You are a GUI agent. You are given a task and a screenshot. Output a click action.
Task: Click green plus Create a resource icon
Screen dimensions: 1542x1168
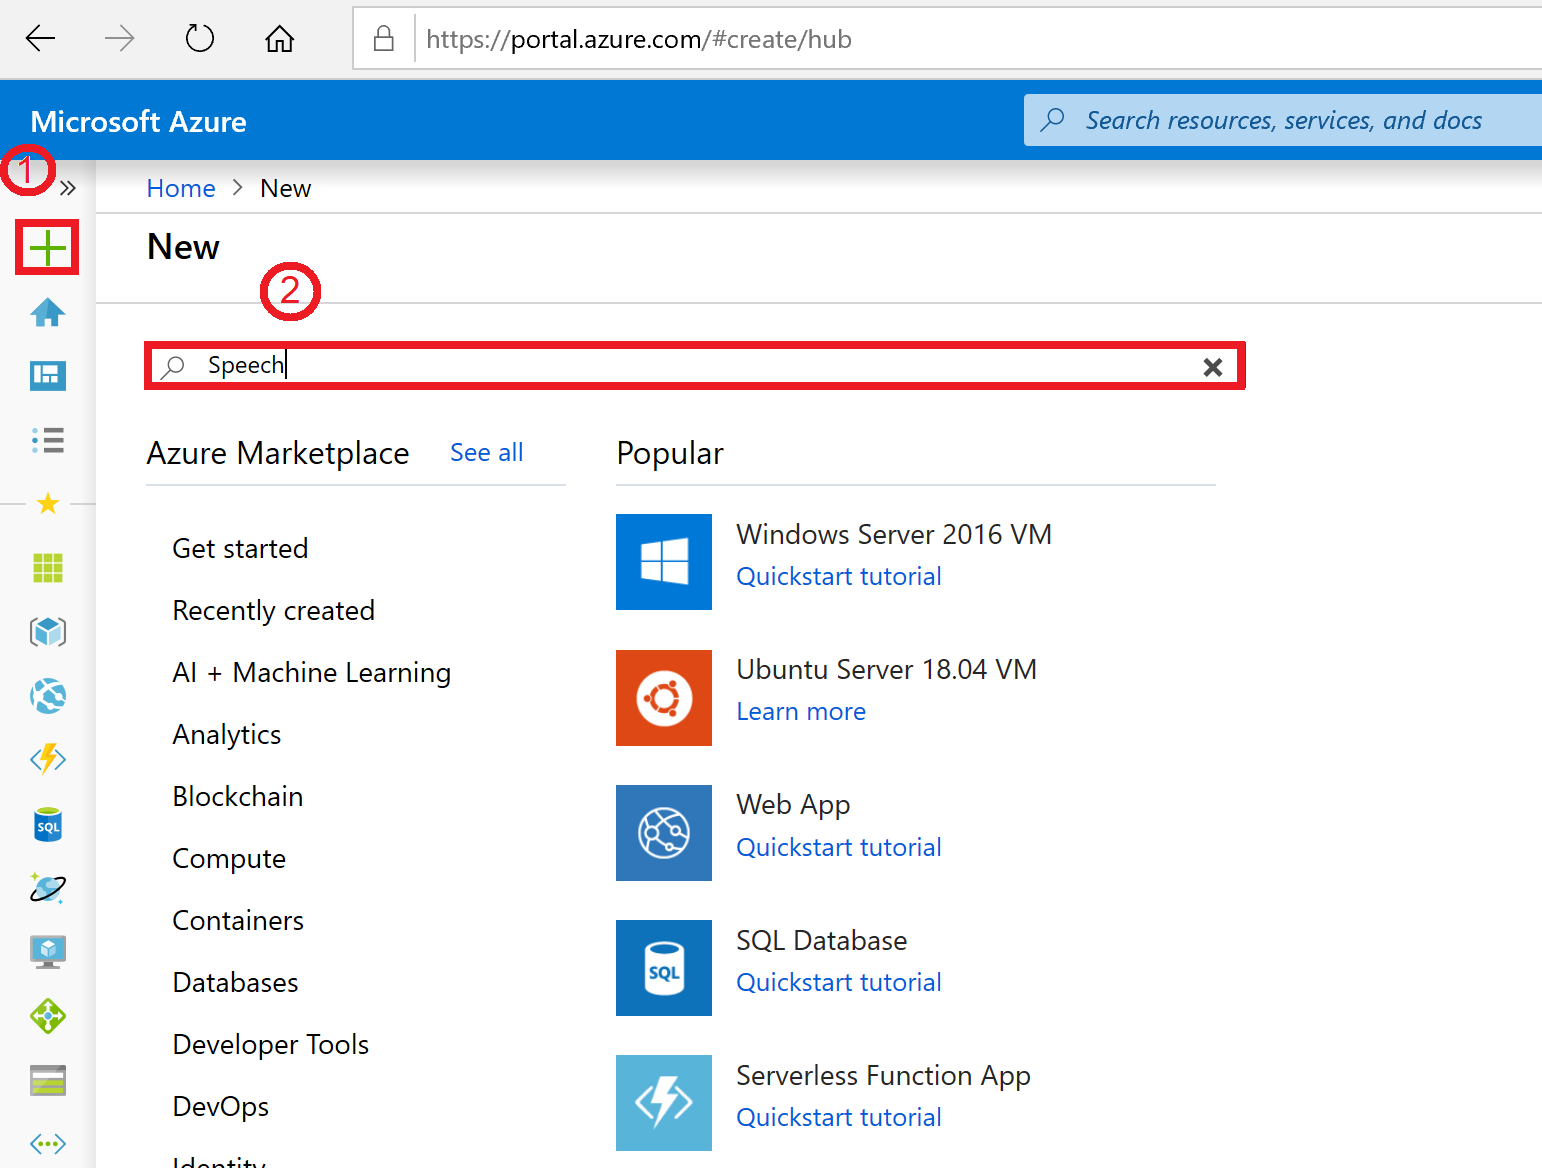click(47, 247)
